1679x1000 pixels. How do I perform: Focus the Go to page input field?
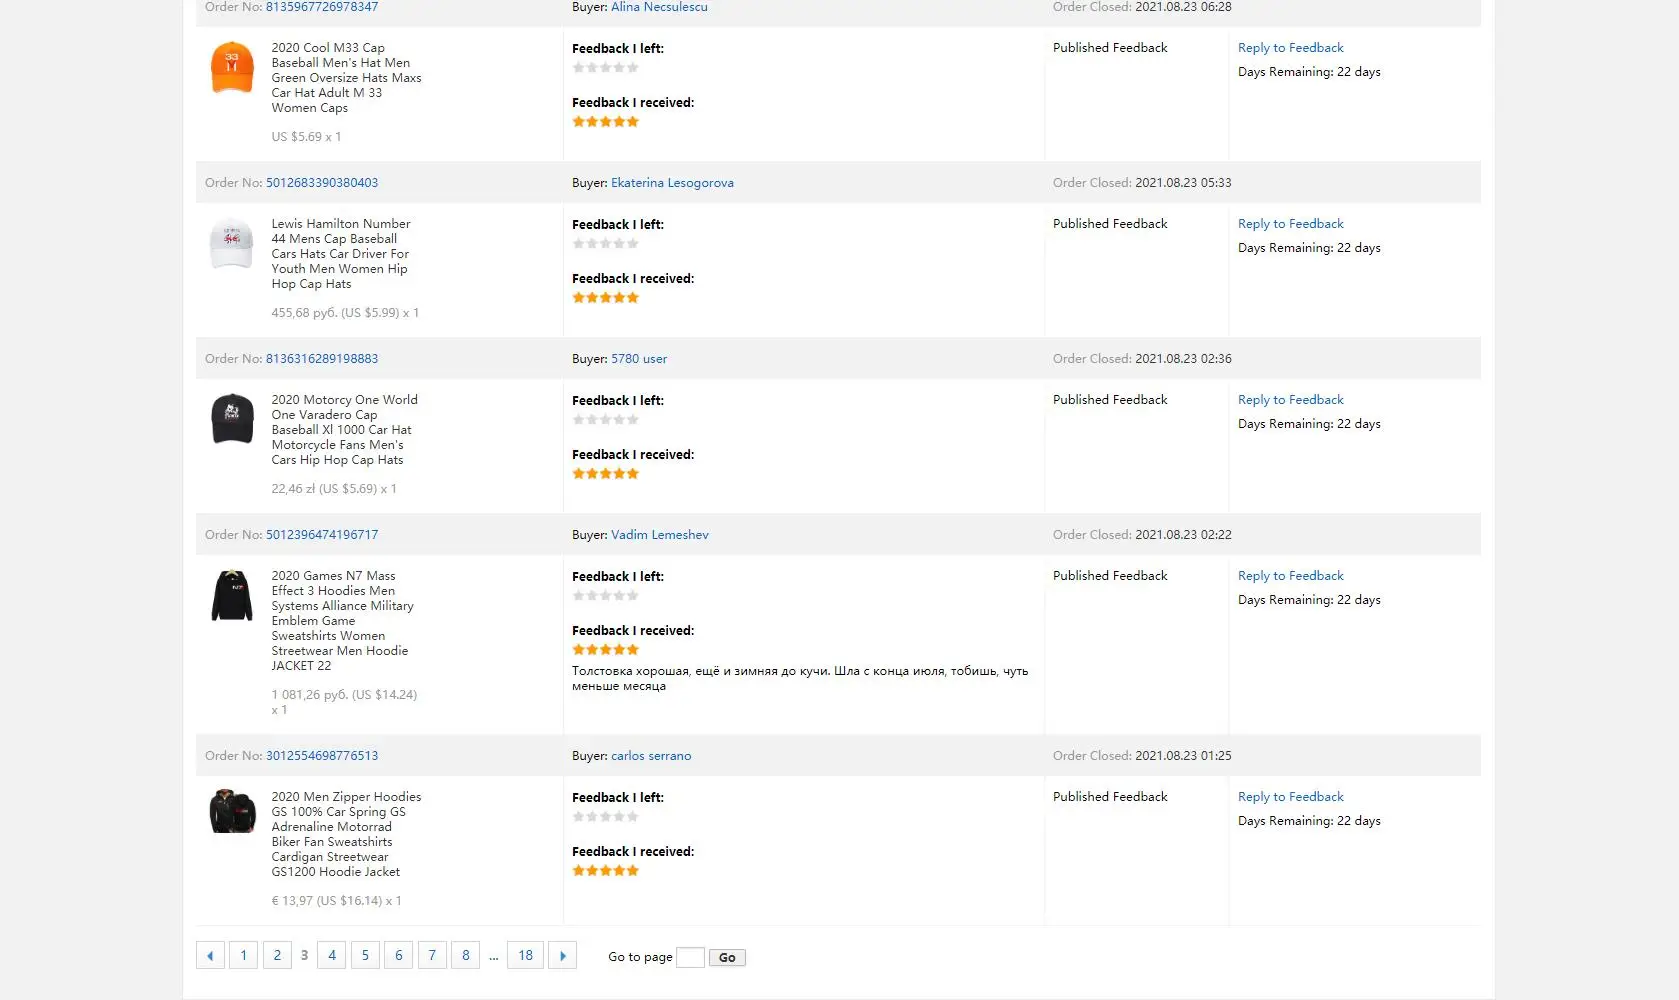pos(690,958)
